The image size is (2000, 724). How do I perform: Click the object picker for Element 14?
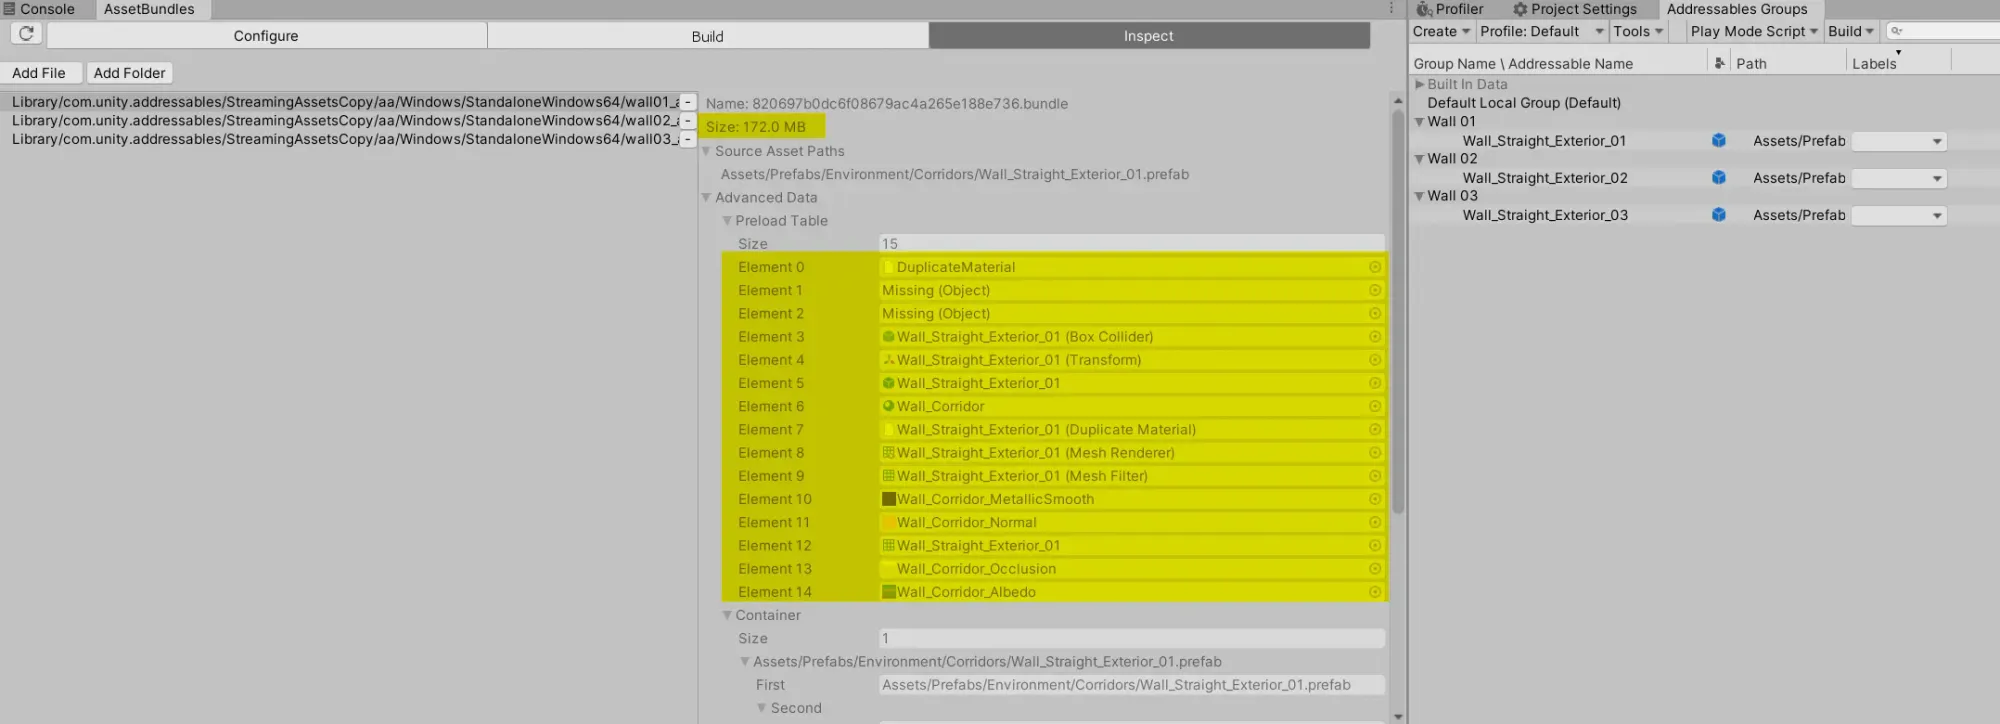1375,592
